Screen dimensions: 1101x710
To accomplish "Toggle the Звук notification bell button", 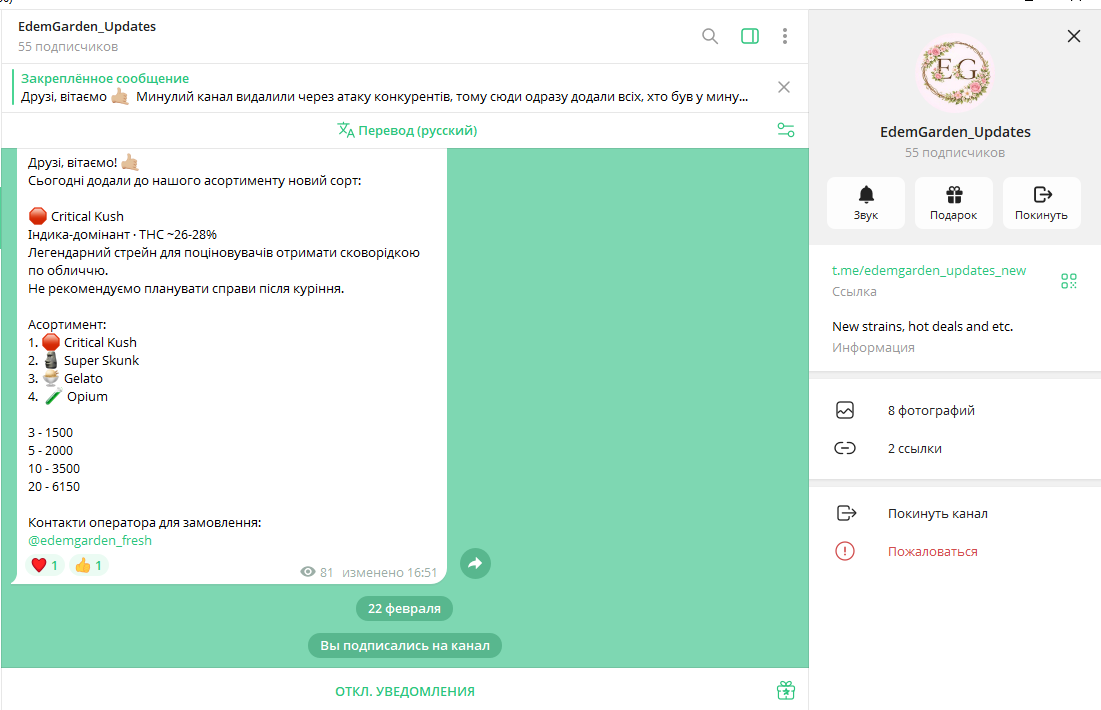I will (866, 203).
